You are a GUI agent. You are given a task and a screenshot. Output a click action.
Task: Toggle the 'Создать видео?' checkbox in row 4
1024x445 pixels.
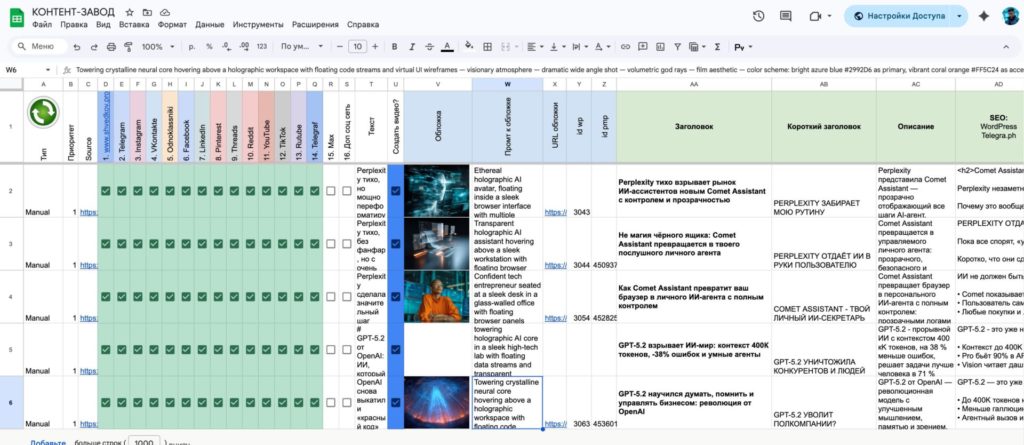[x=395, y=297]
